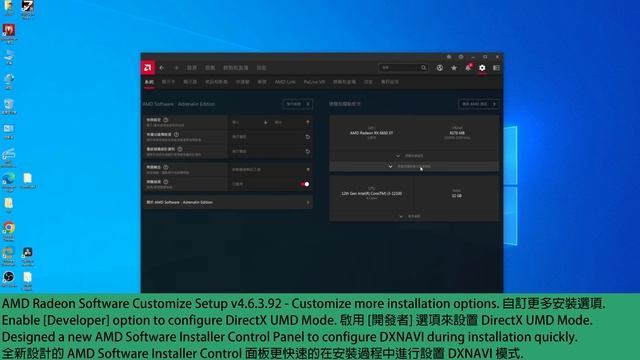
Task: Open the 效能 Performance tab
Action: click(261, 68)
